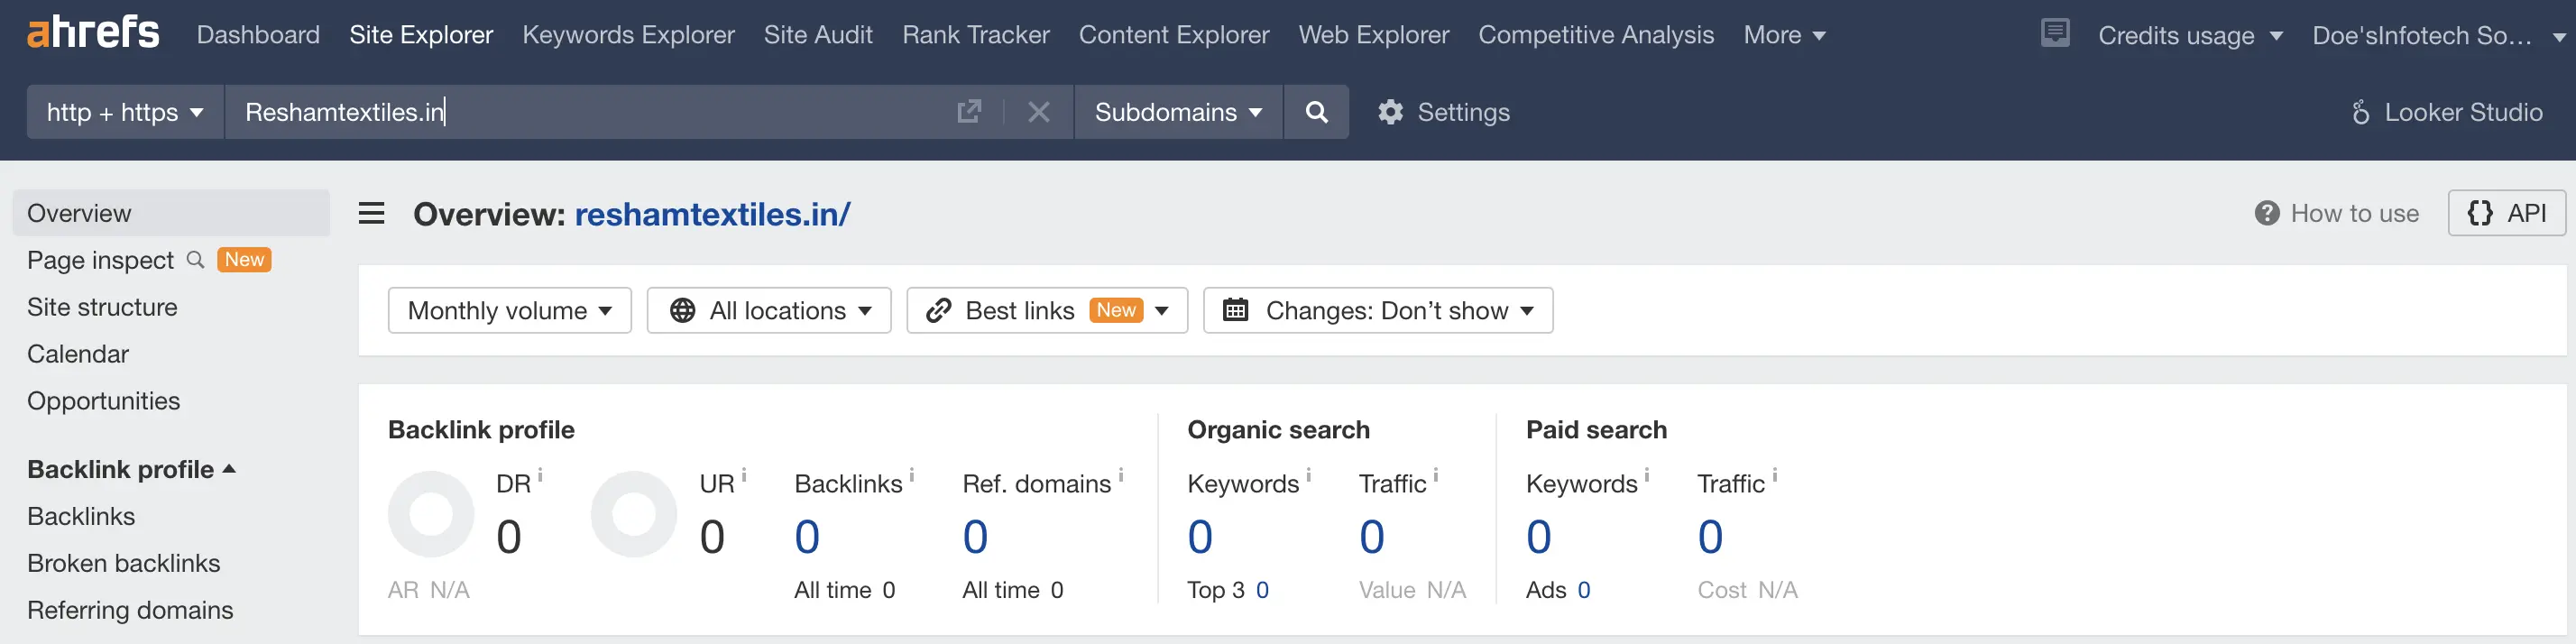Select Overview in sidebar
Viewport: 2576px width, 644px height.
(171, 213)
